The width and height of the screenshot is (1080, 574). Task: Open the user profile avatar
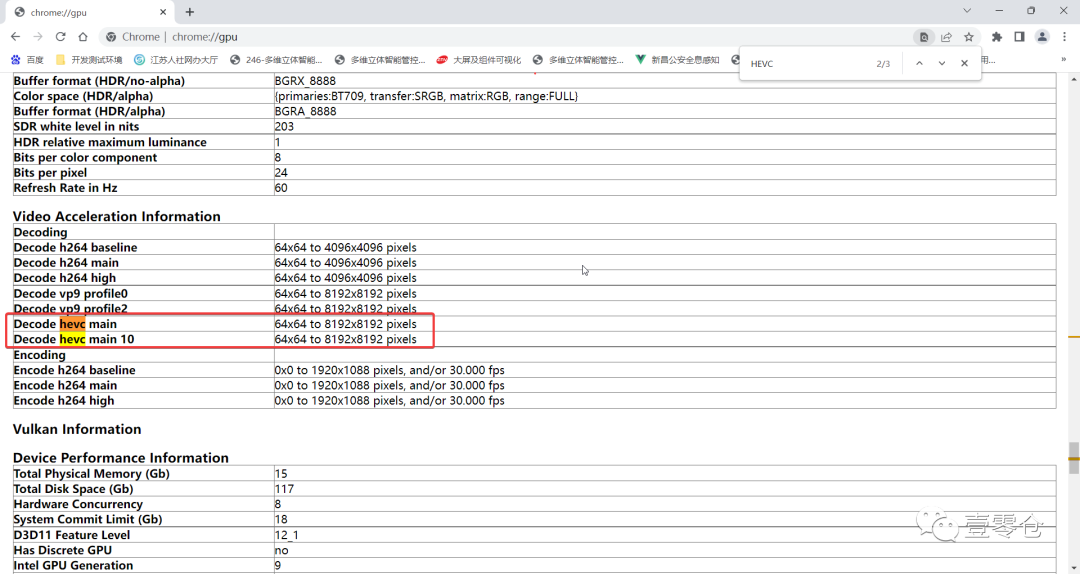click(x=1042, y=37)
